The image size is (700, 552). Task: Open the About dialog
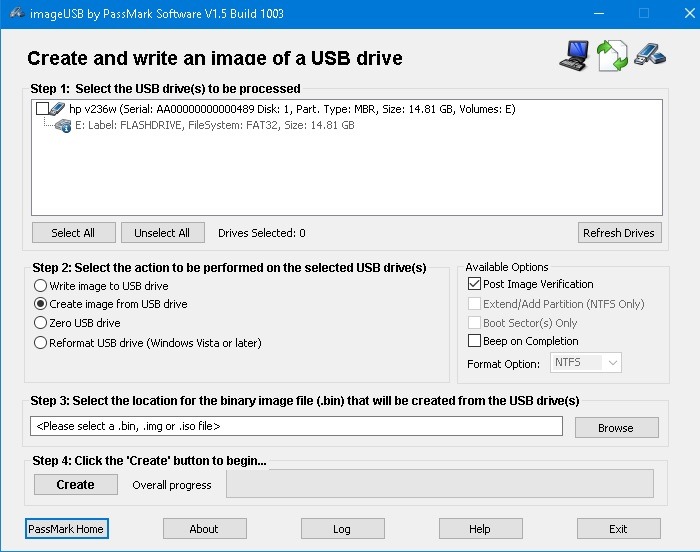pos(204,529)
